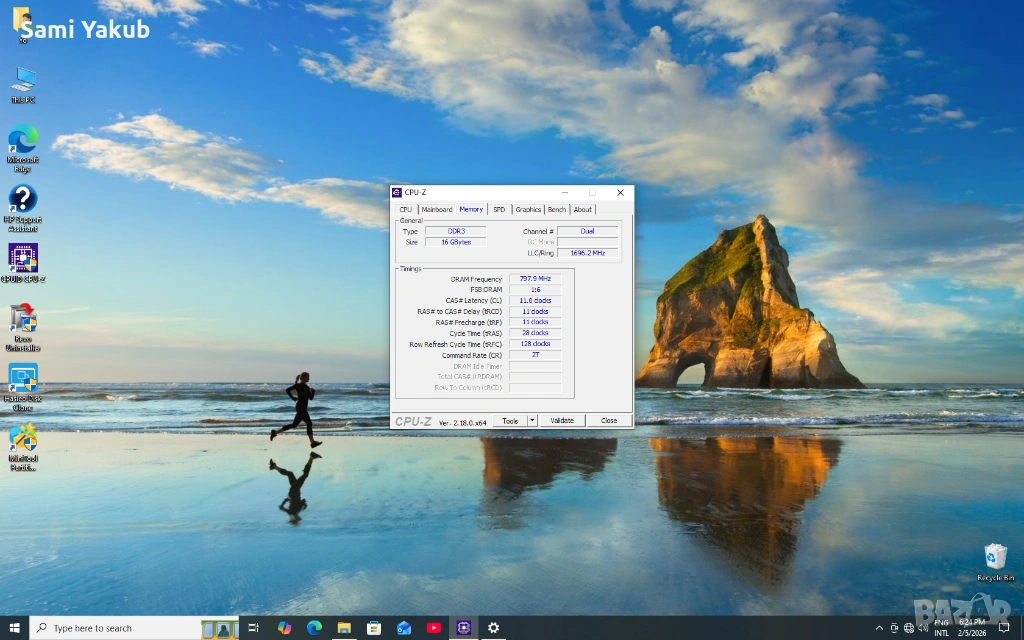Switch to the SPD tab

pyautogui.click(x=499, y=210)
